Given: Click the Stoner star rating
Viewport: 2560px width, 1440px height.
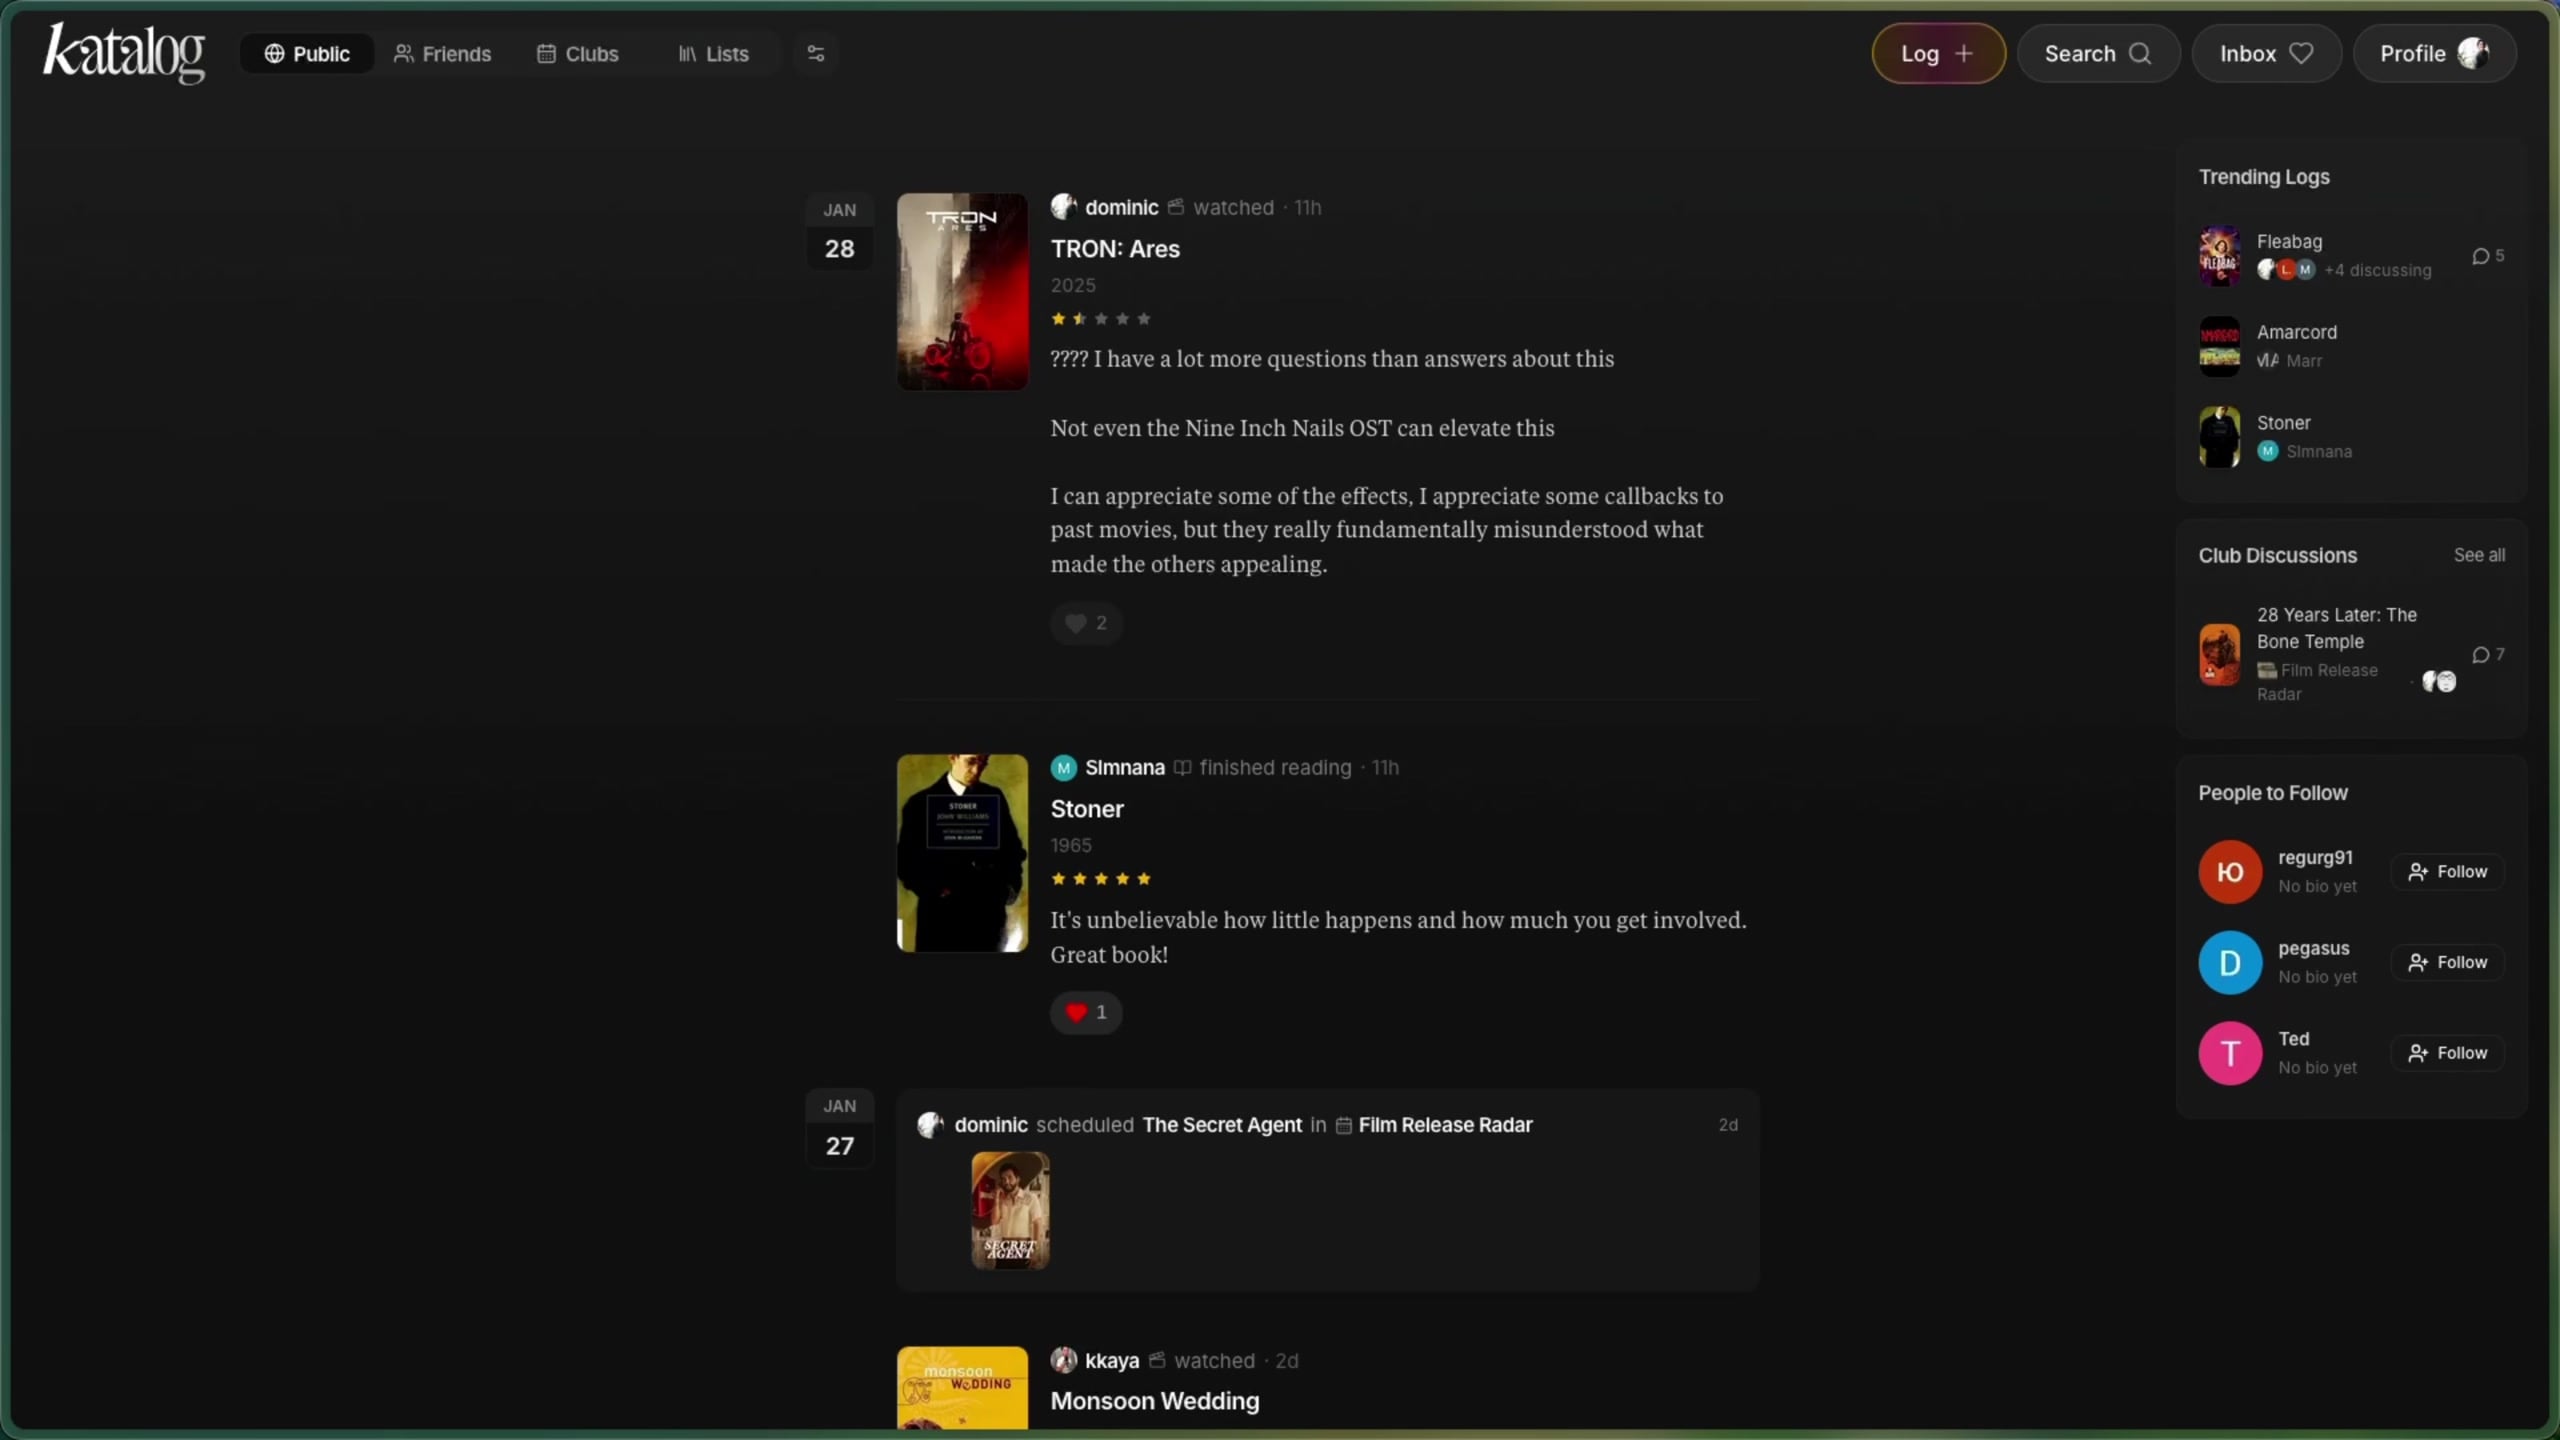Looking at the screenshot, I should tap(1100, 879).
